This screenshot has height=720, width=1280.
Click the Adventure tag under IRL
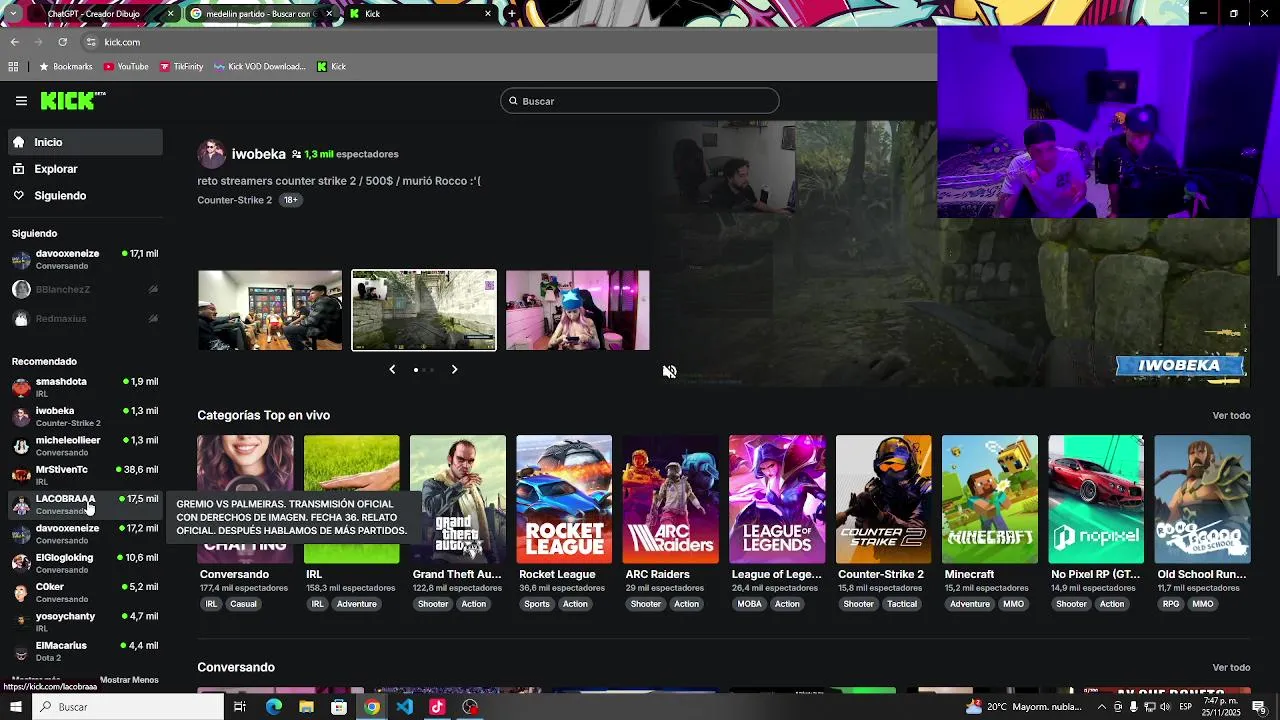click(356, 604)
